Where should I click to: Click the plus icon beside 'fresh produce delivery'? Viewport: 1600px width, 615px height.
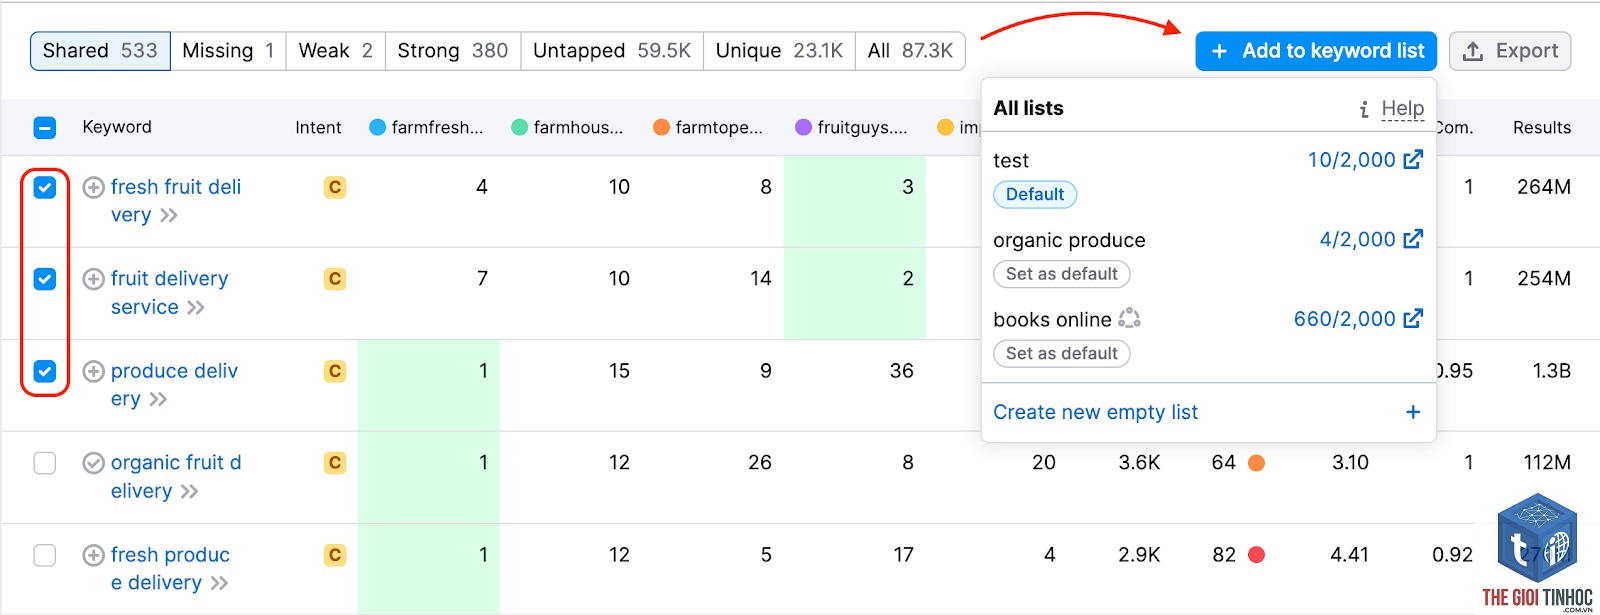tap(93, 555)
